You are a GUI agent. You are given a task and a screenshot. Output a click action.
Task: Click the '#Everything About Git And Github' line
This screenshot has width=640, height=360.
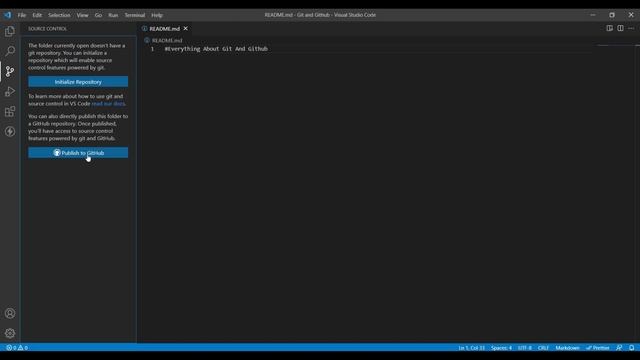tap(216, 49)
